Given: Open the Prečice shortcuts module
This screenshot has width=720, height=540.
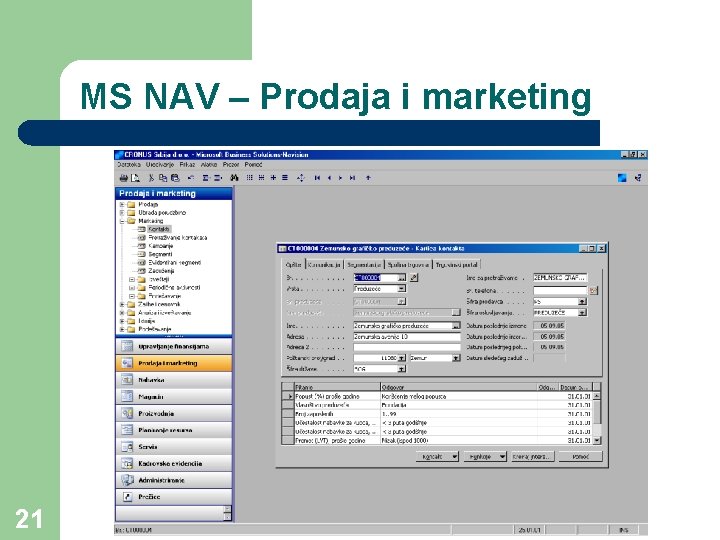Looking at the screenshot, I should [x=174, y=496].
